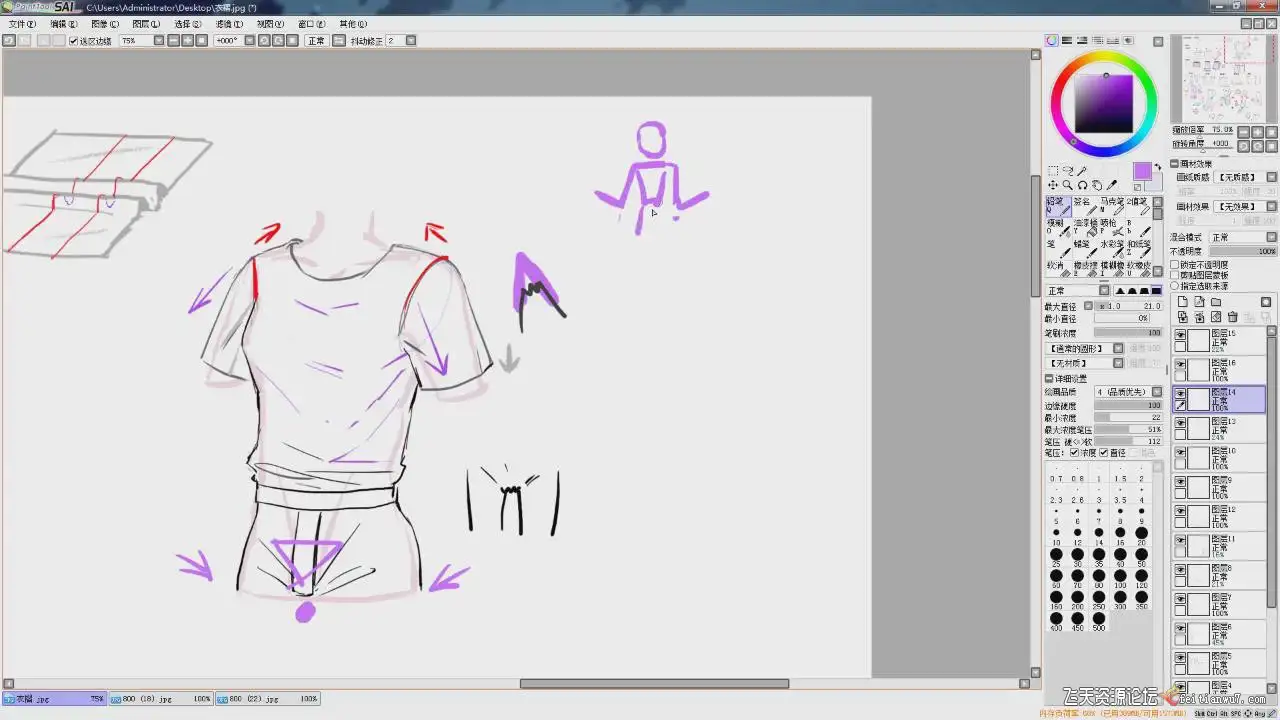
Task: Choose the 马克笔 marker brush
Action: [1112, 206]
